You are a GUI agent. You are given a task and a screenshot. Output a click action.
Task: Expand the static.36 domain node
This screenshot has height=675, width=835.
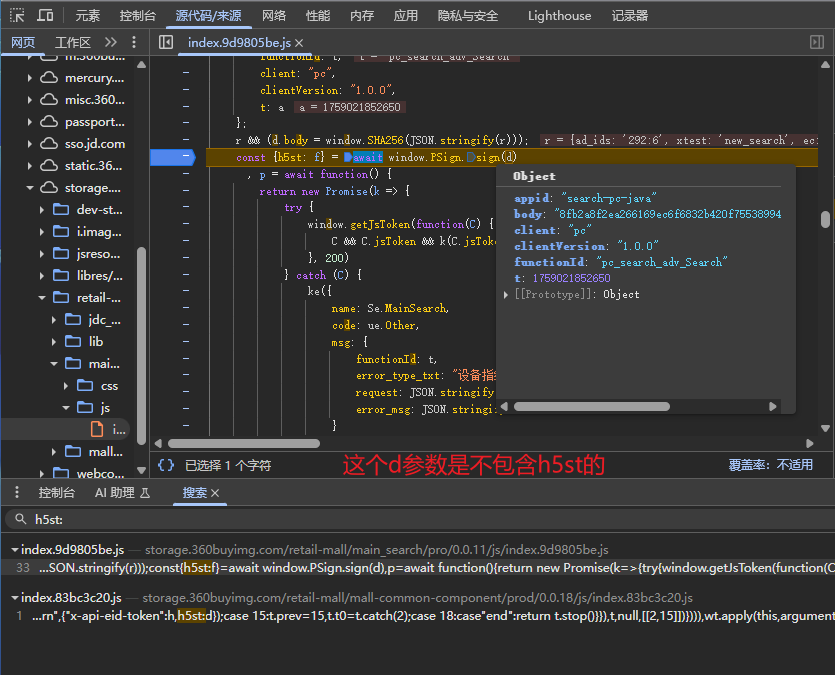tap(30, 166)
